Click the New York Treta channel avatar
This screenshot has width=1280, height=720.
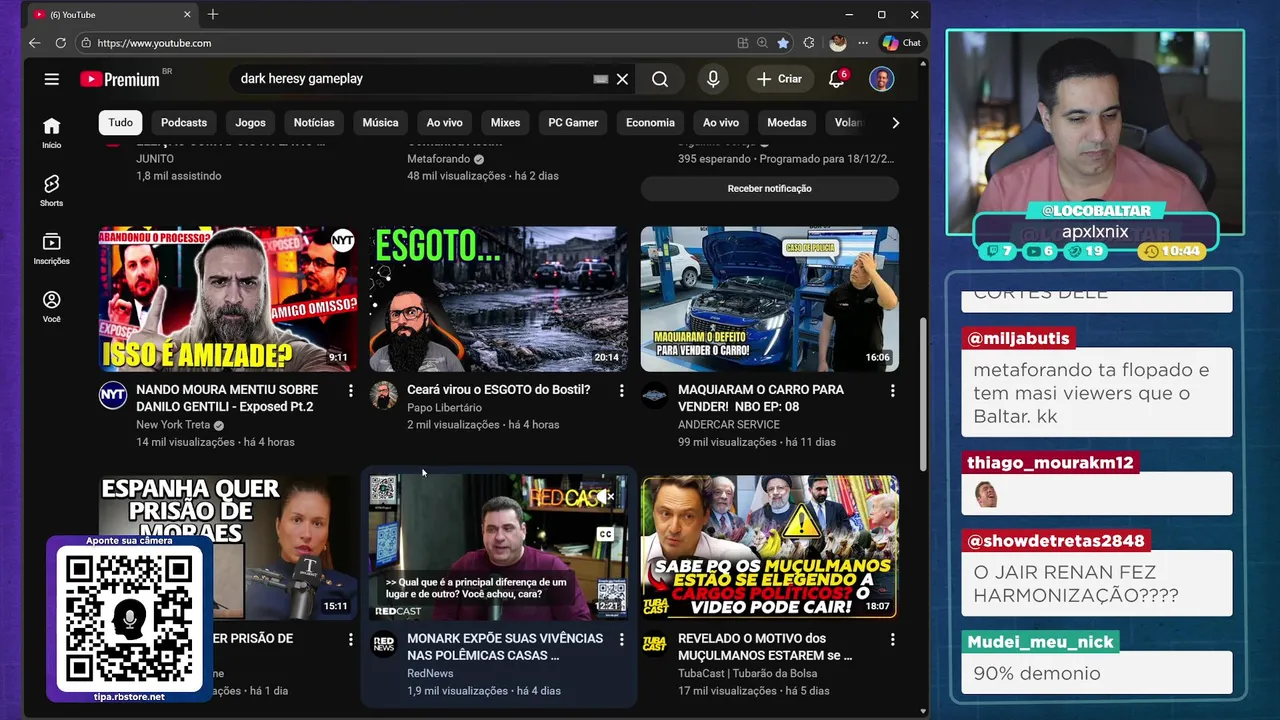(x=113, y=396)
